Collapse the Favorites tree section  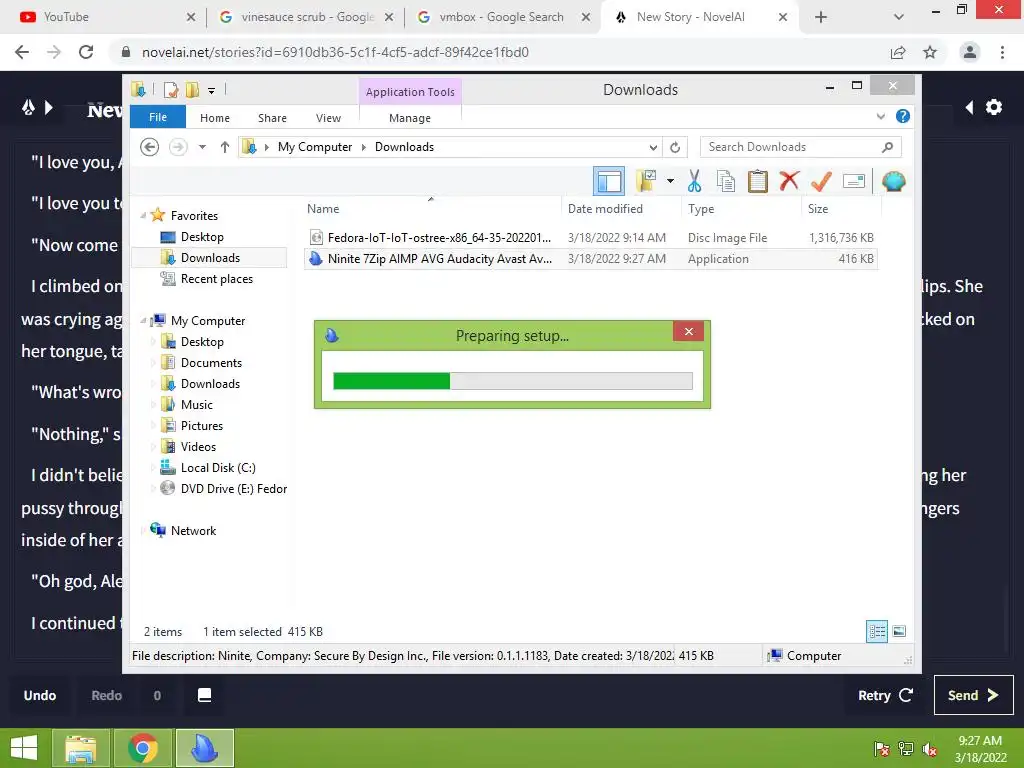click(143, 216)
